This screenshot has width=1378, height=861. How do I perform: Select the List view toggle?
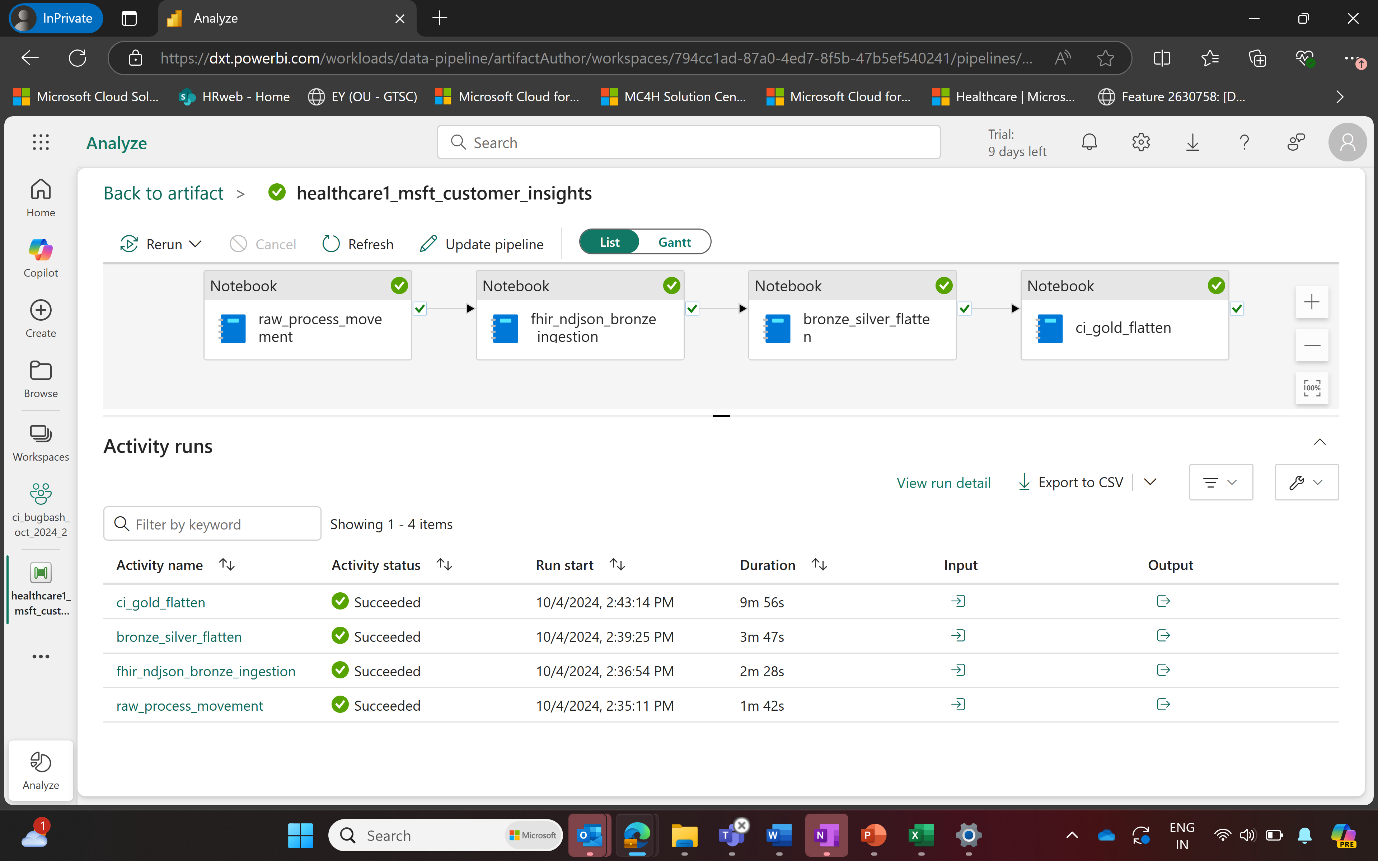609,241
